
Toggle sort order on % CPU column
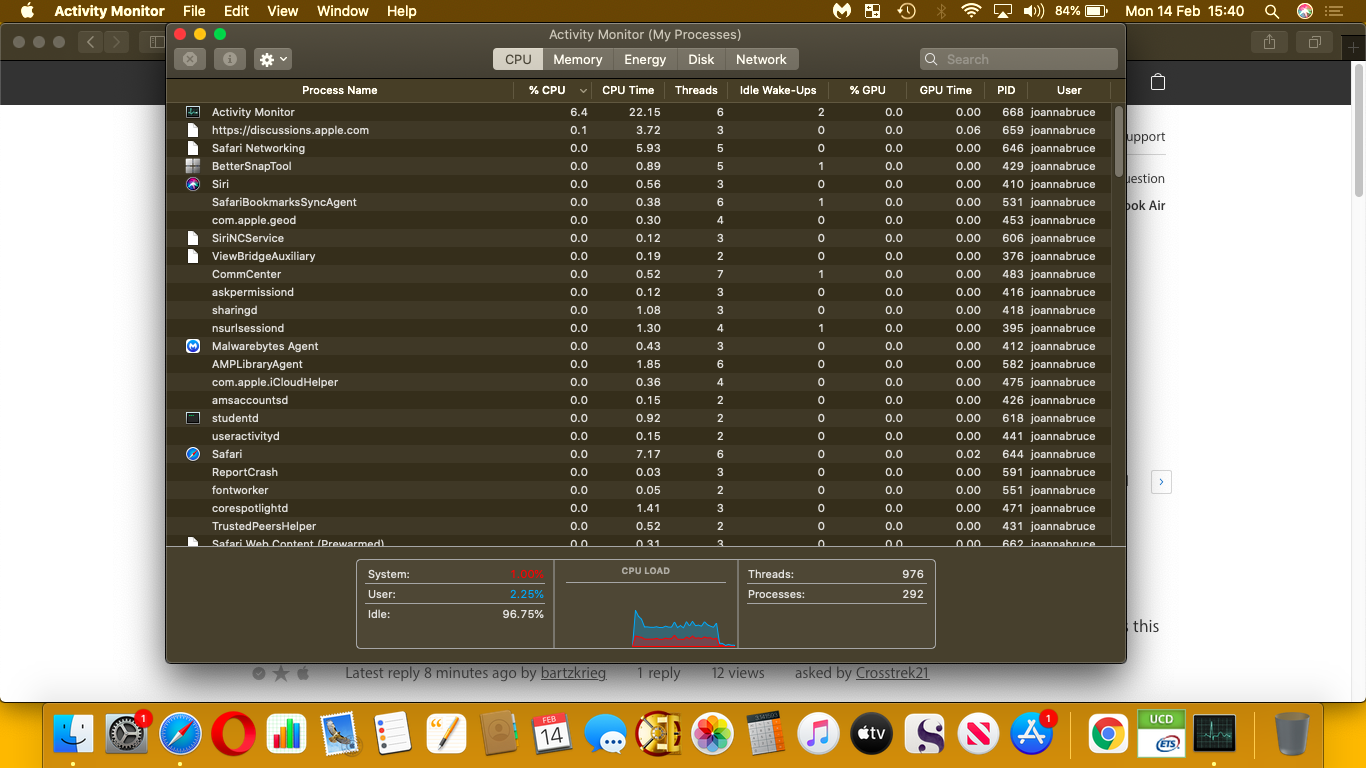point(553,90)
